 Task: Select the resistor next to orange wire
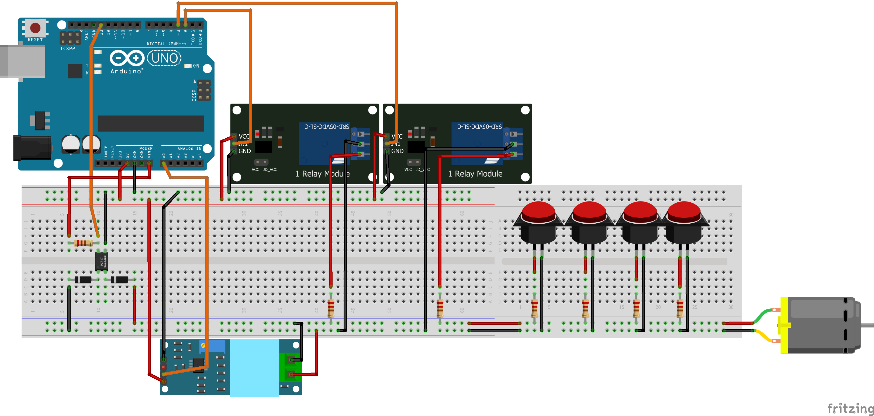[84, 243]
